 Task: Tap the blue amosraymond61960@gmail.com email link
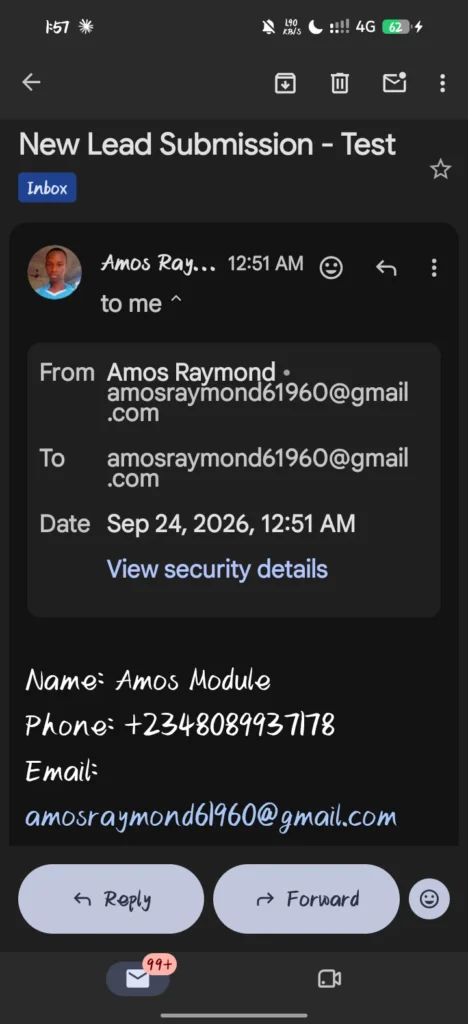click(x=211, y=817)
